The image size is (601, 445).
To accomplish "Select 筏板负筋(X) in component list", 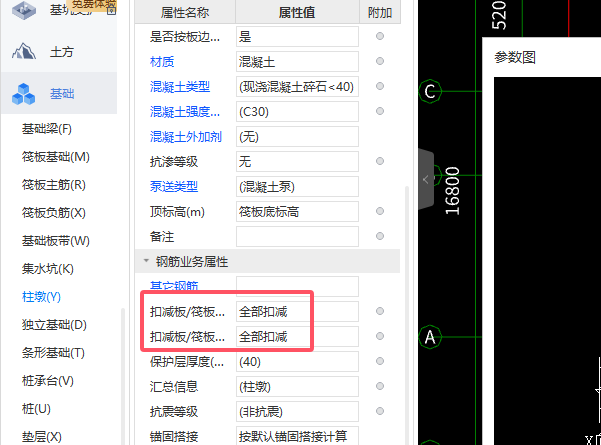I will coord(54,213).
